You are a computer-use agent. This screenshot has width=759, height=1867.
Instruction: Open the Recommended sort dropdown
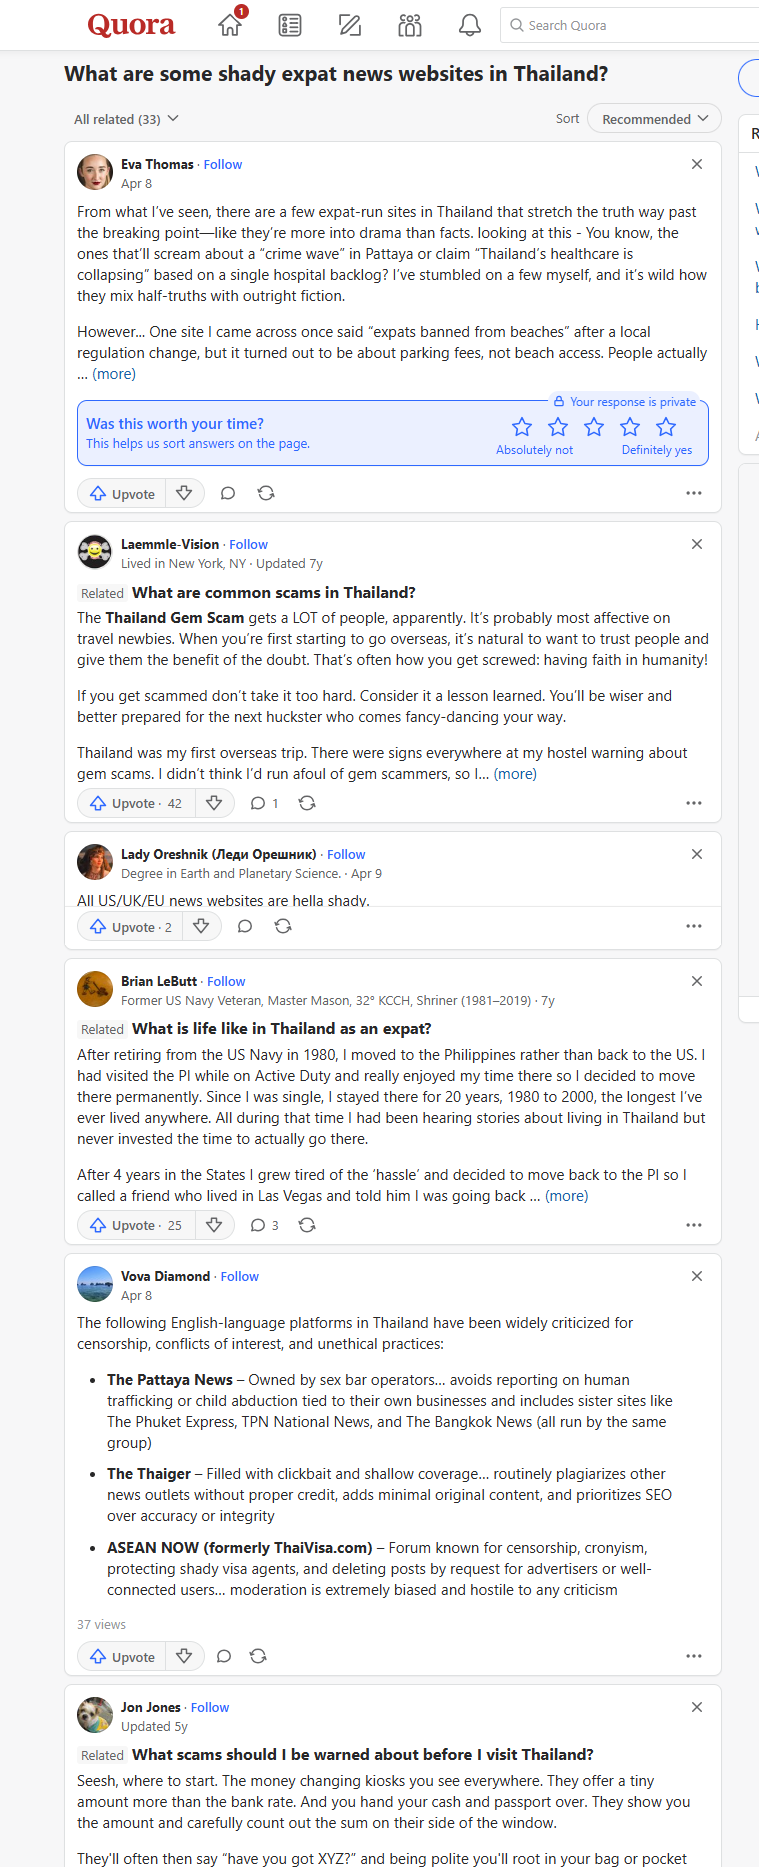tap(655, 119)
